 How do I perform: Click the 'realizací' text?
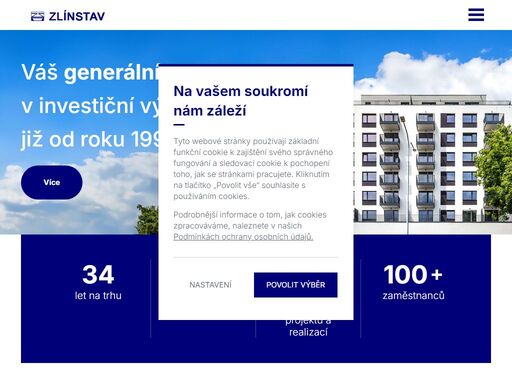[x=308, y=332]
